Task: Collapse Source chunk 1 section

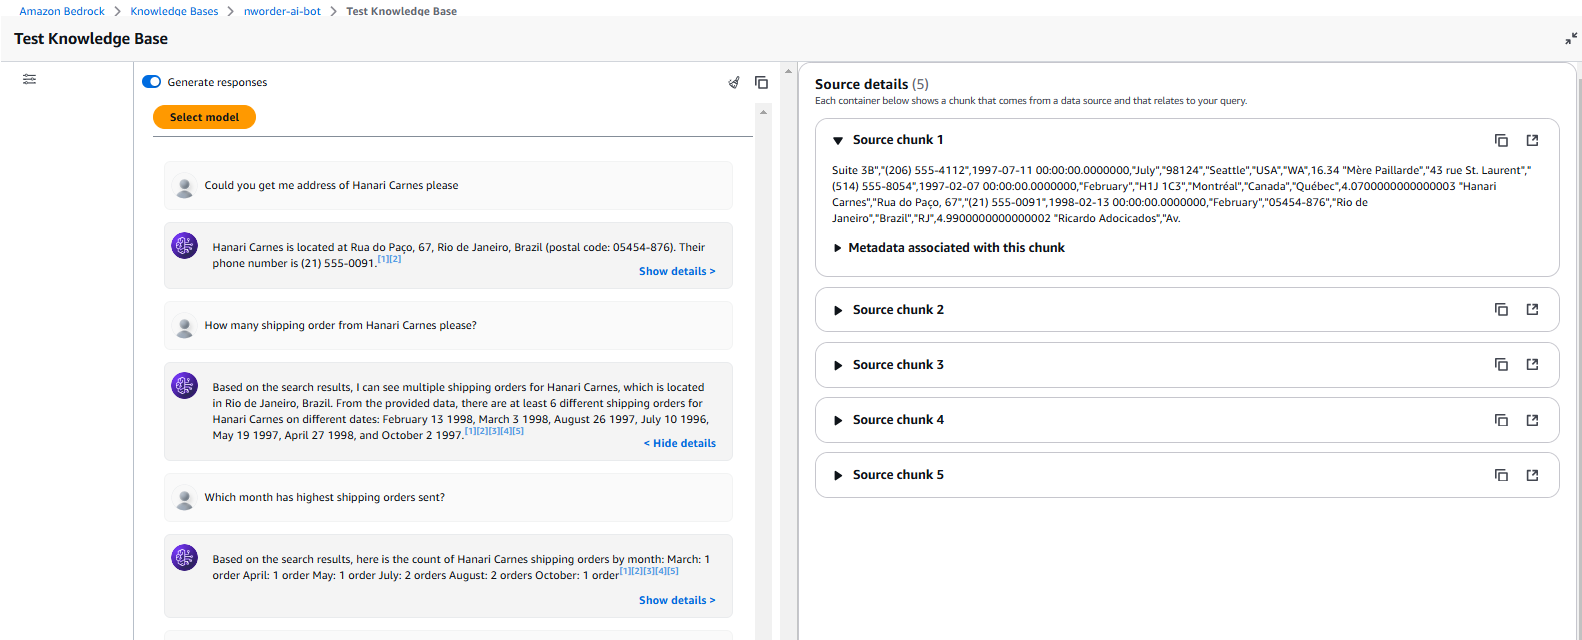Action: point(838,141)
